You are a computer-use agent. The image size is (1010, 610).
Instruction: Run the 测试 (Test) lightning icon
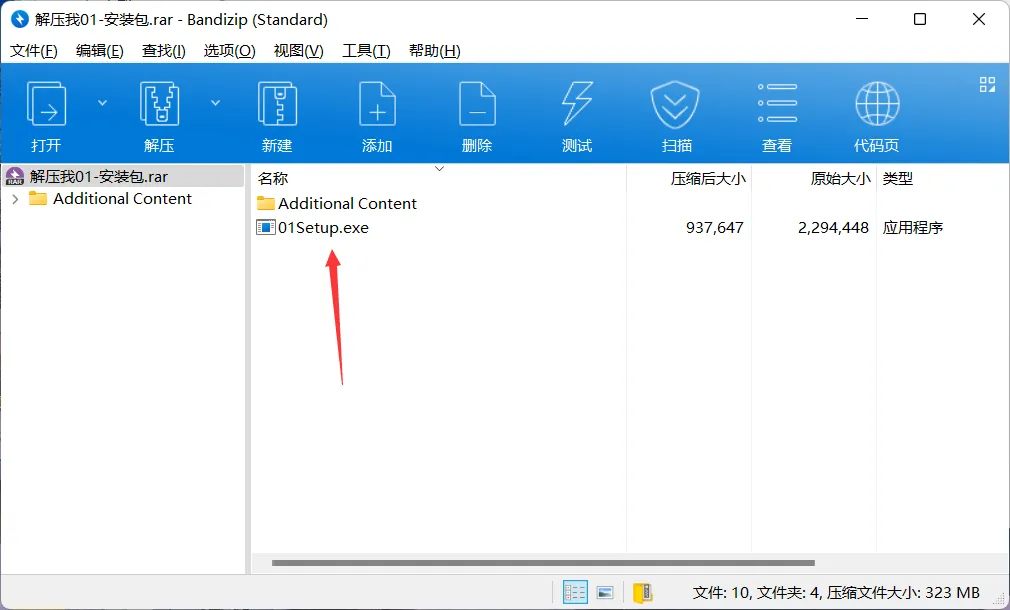[x=577, y=105]
